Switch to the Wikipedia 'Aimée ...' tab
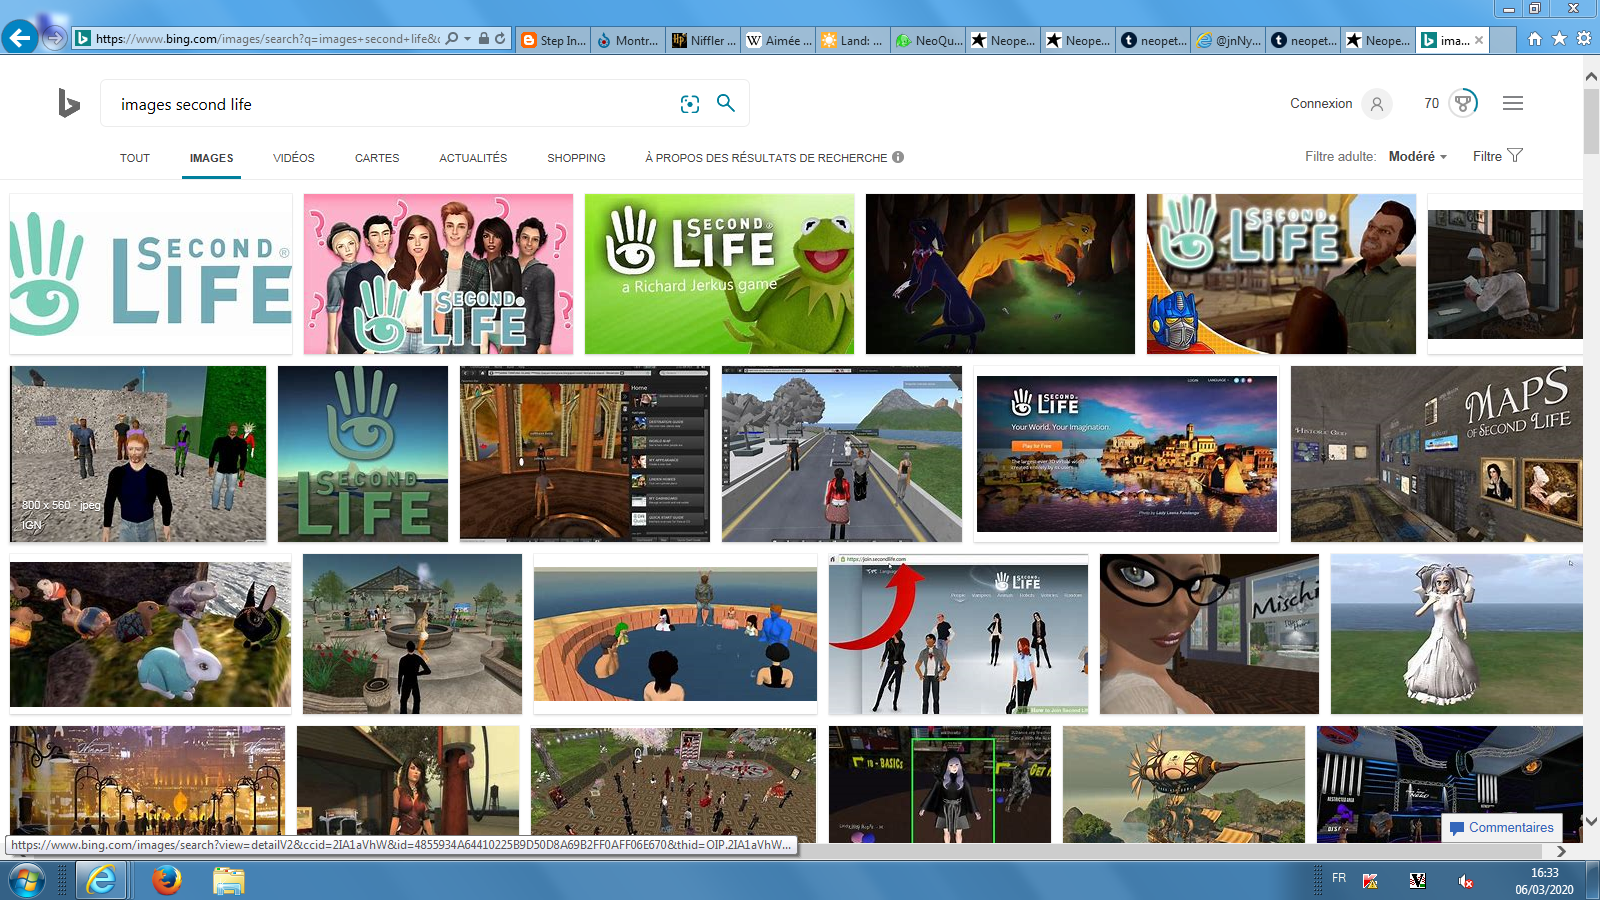The width and height of the screenshot is (1600, 900). pos(778,40)
